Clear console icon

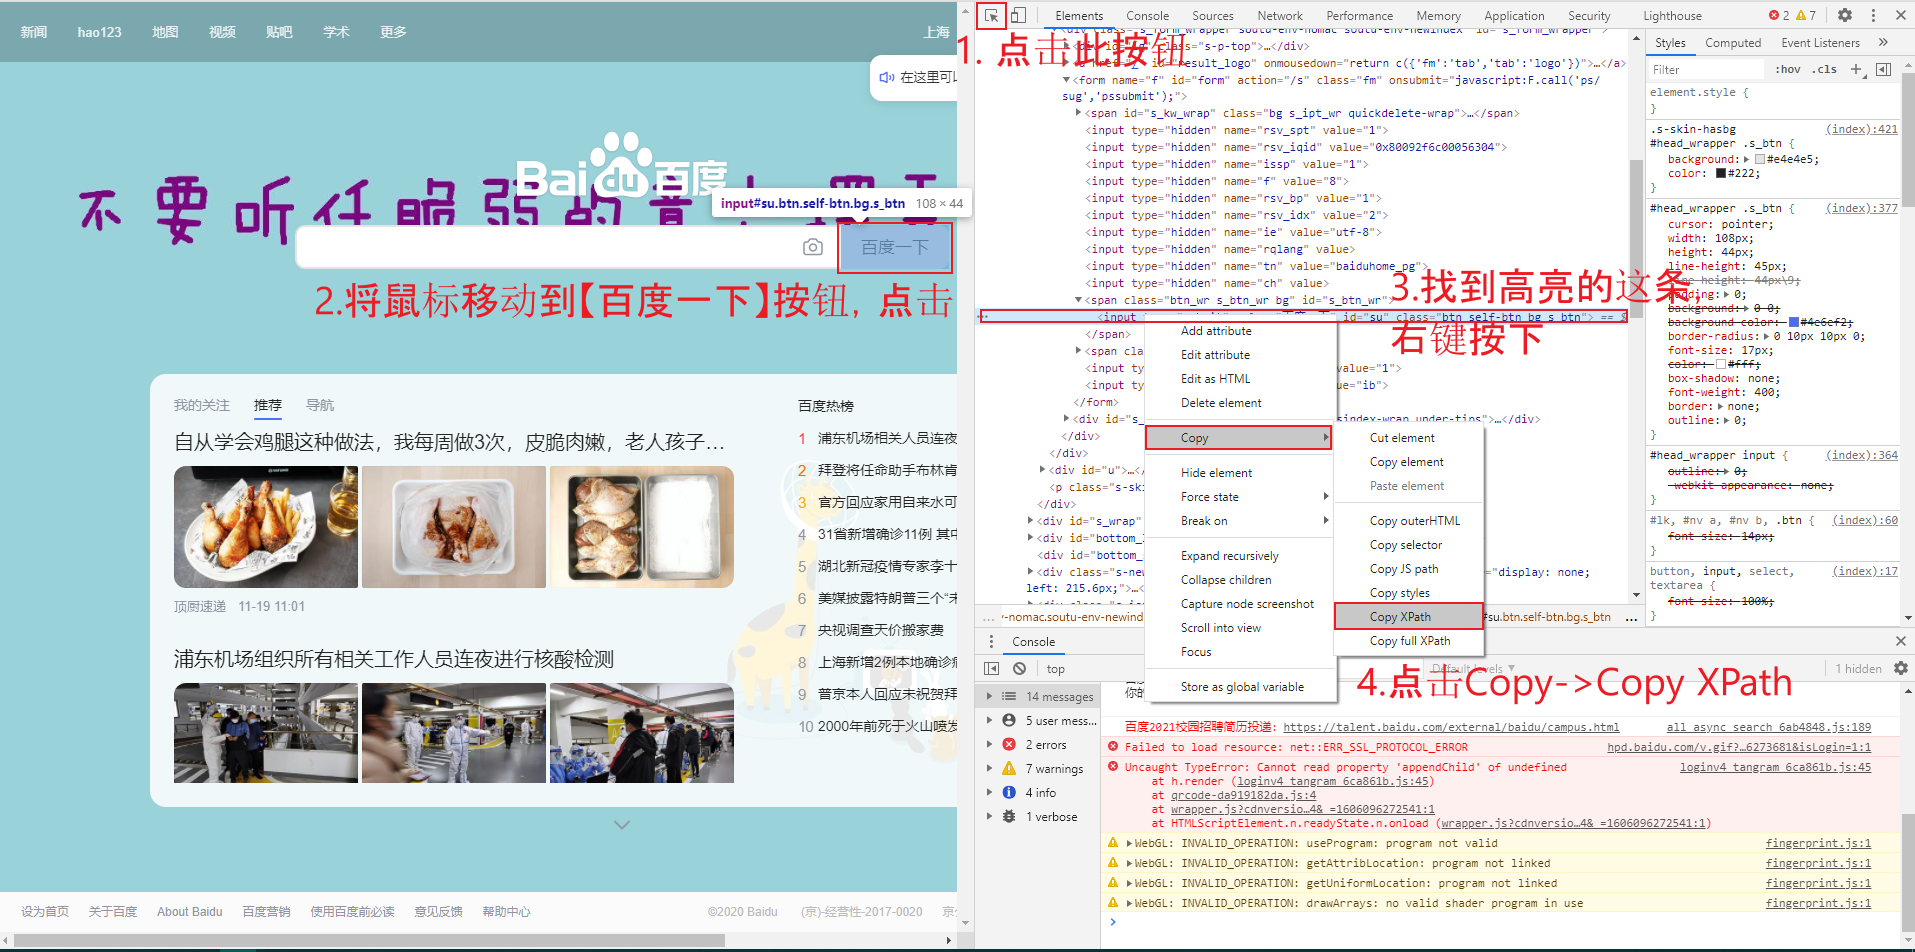(1019, 668)
